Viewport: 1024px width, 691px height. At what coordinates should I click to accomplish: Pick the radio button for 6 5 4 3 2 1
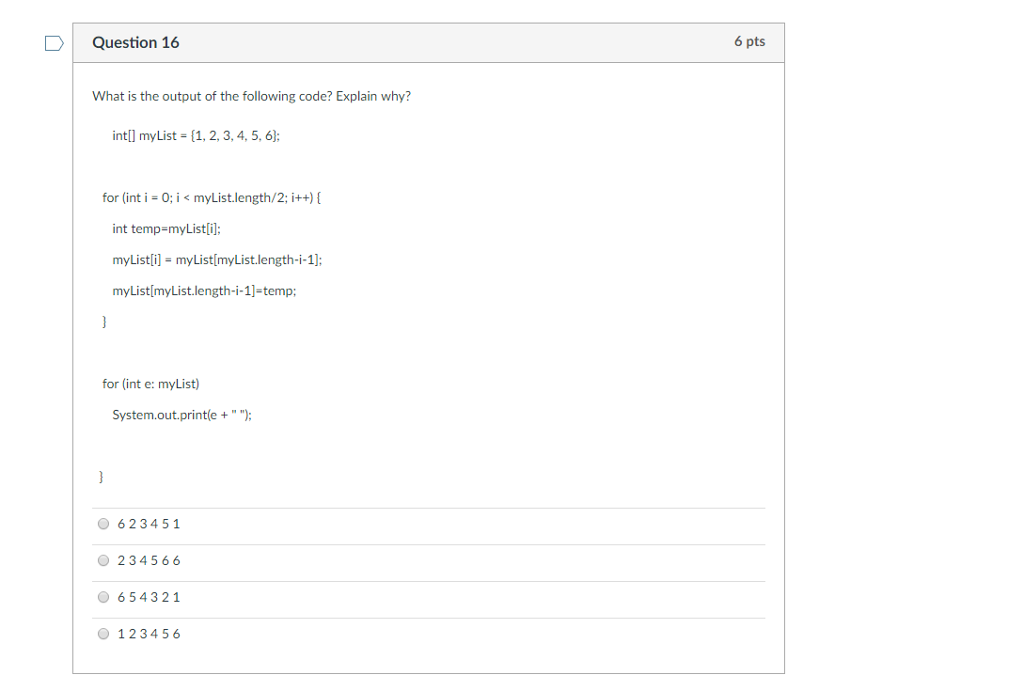pos(103,597)
